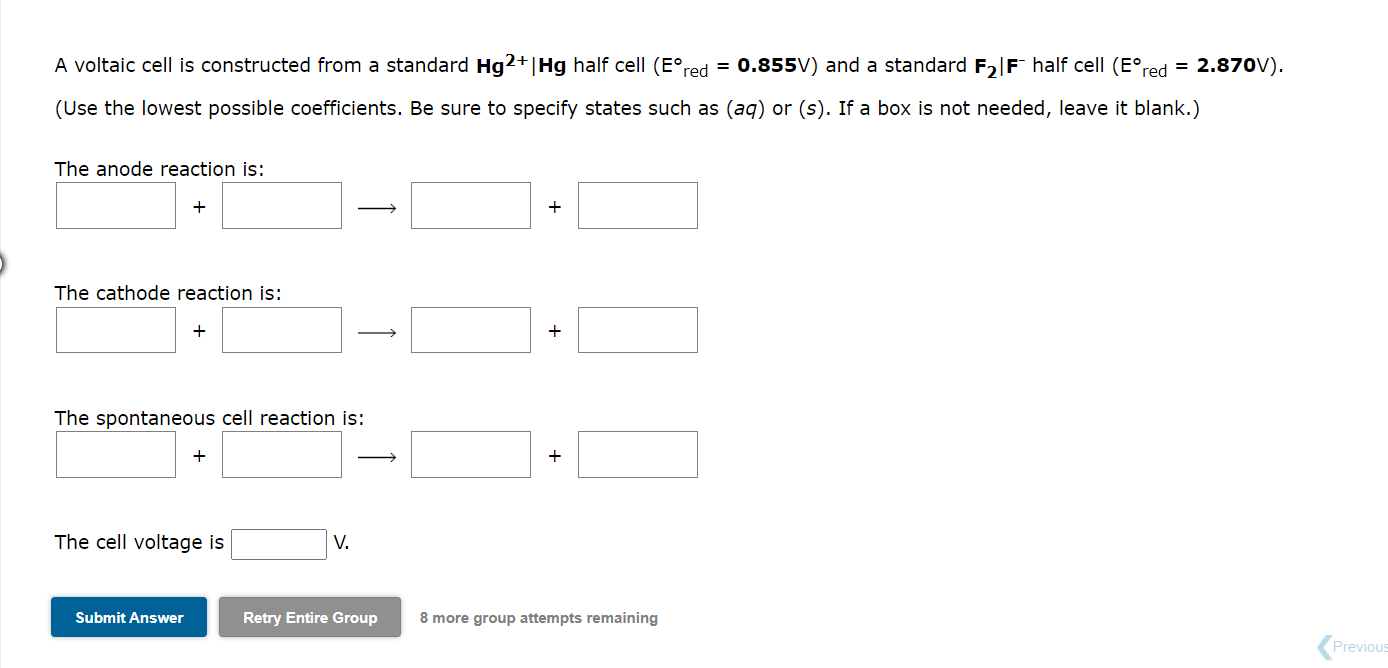The height and width of the screenshot is (668, 1388).
Task: Click the first spontaneous cell reaction product box
Action: pos(471,455)
